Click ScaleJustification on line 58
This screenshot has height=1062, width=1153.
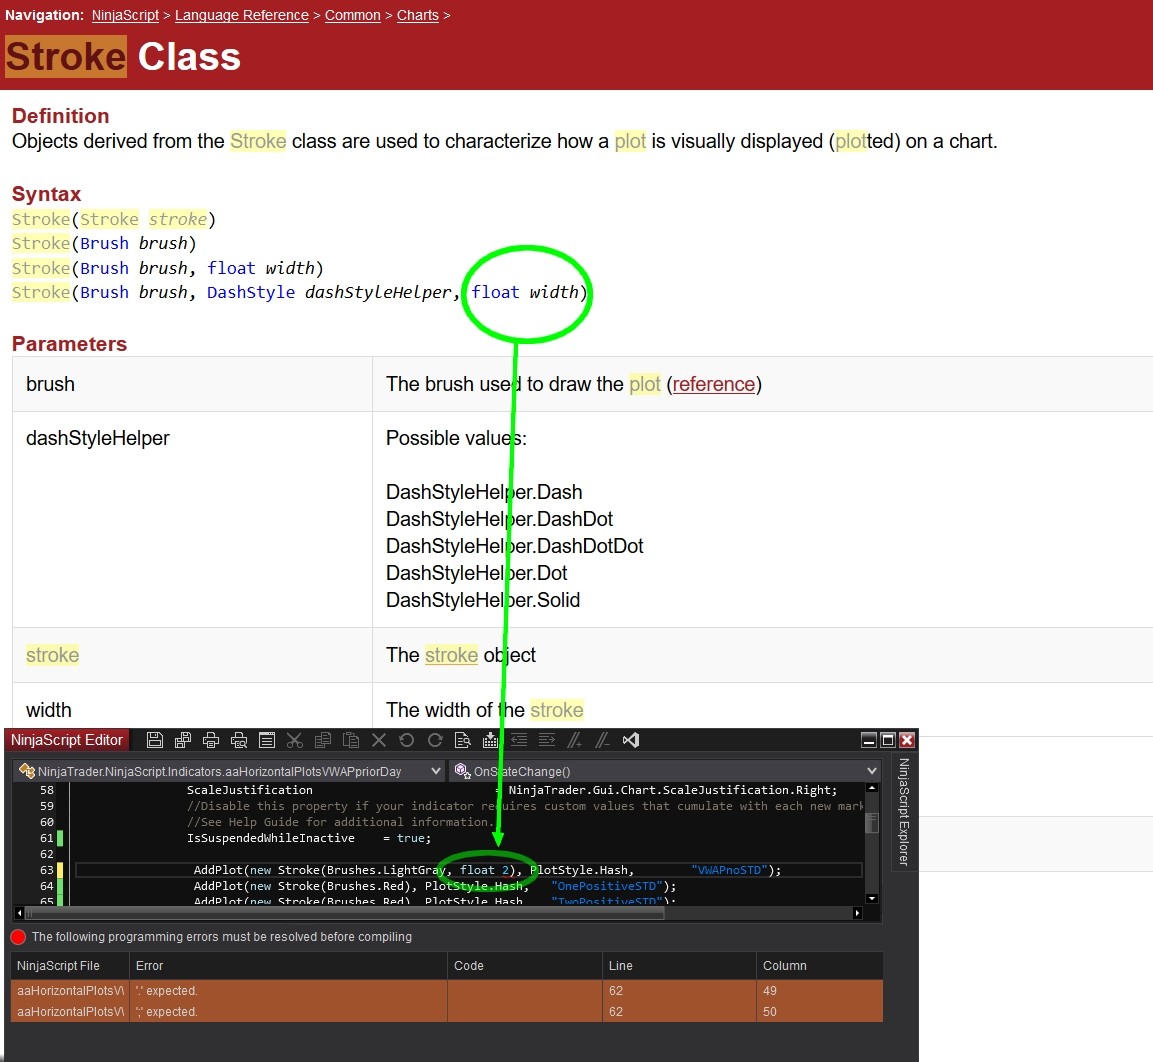pyautogui.click(x=250, y=790)
